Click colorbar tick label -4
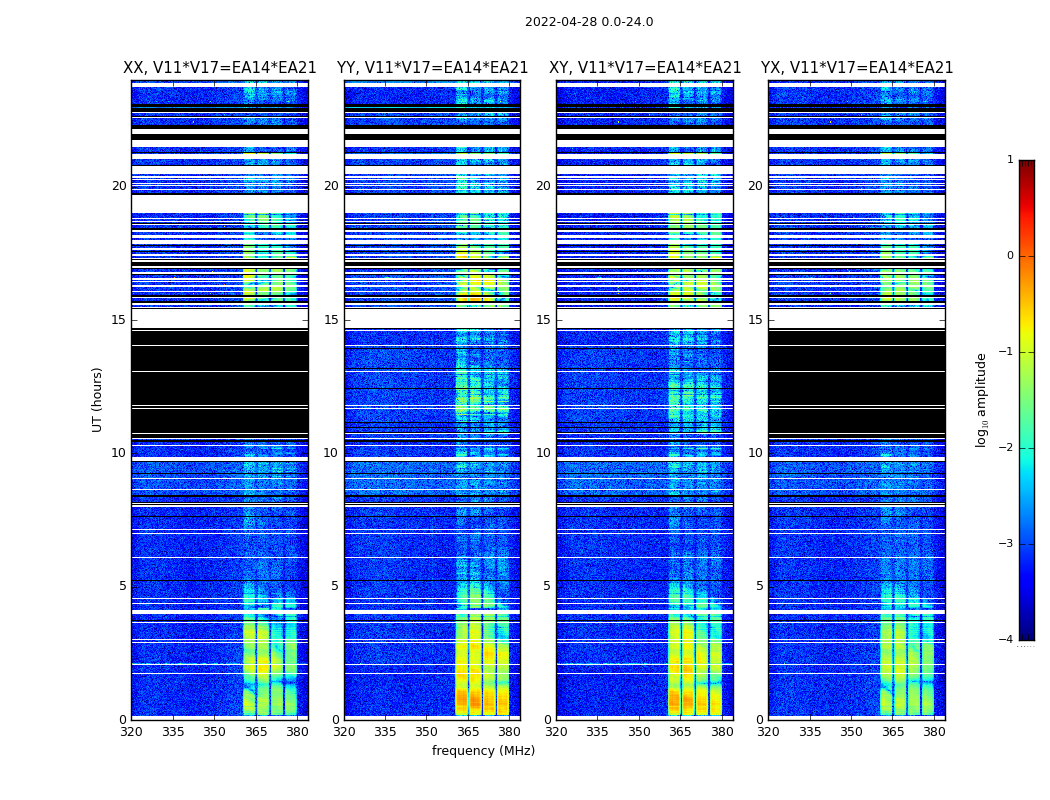Image resolution: width=1050 pixels, height=800 pixels. (x=1009, y=640)
